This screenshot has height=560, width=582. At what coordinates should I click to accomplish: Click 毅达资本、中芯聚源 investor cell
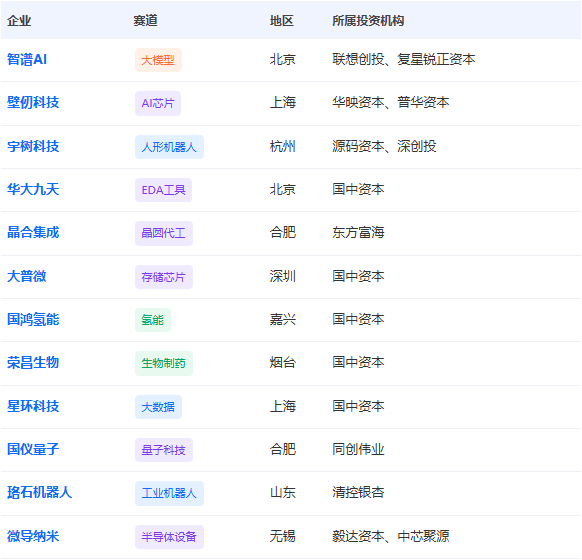[390, 537]
